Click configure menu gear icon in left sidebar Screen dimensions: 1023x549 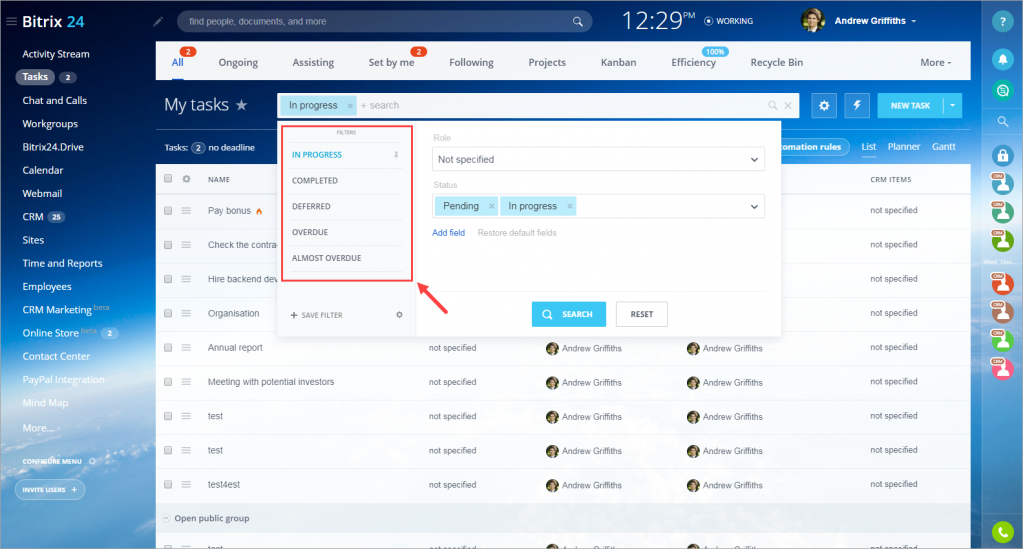click(92, 461)
